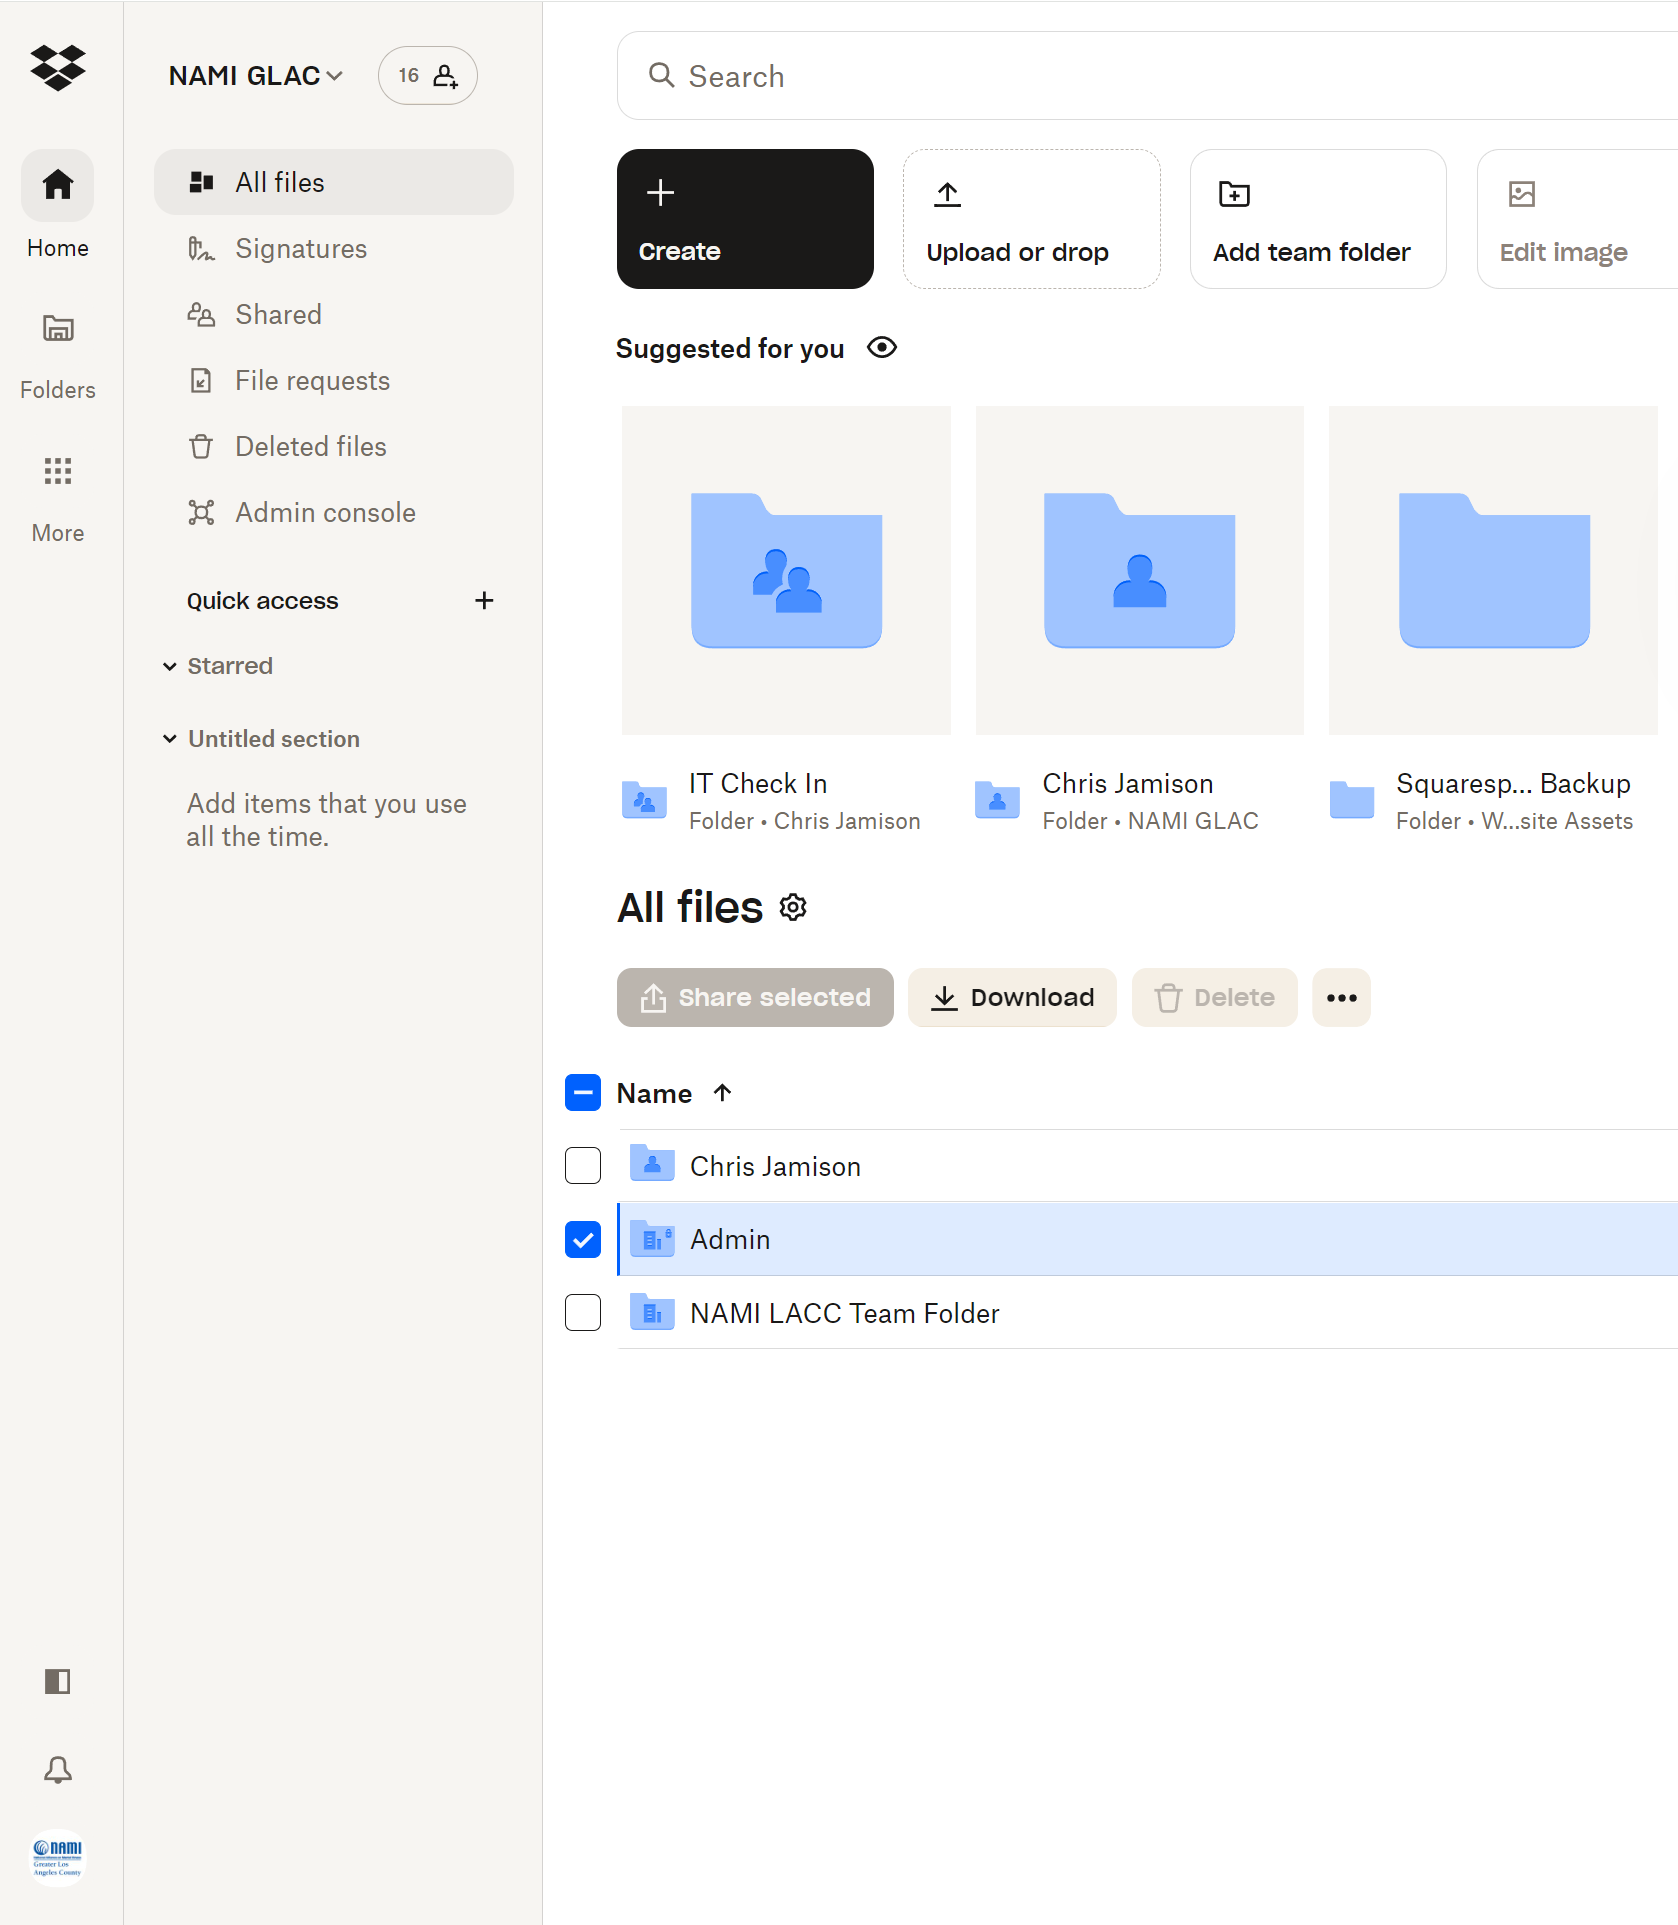Hide suggestions using the eye icon
The height and width of the screenshot is (1925, 1678).
882,348
